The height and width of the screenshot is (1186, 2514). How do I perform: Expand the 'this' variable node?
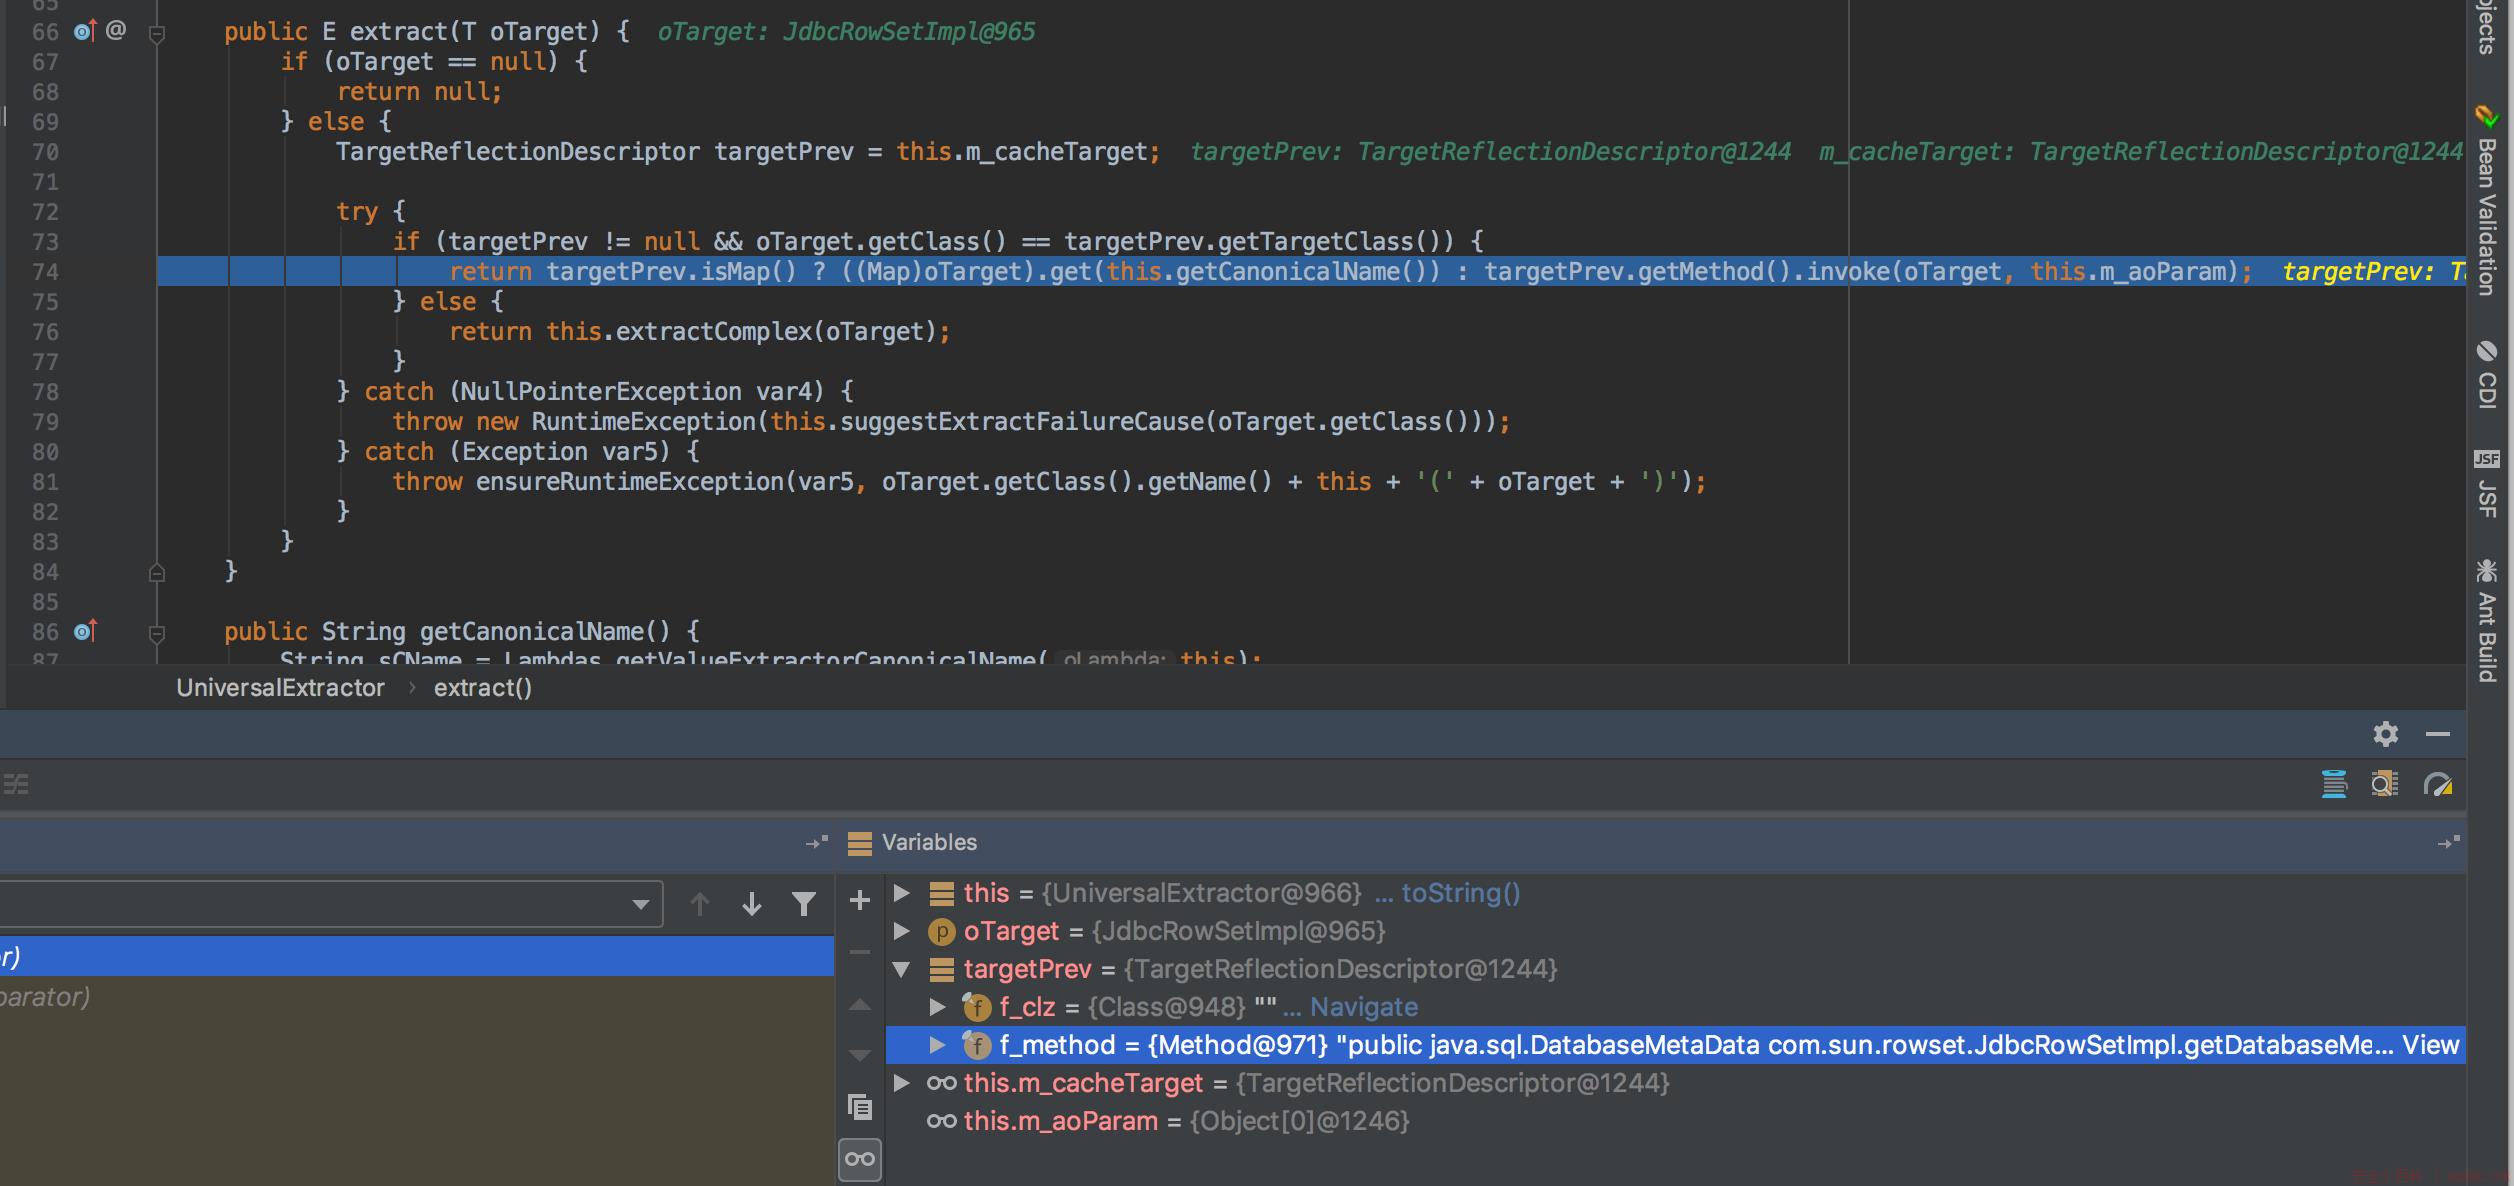coord(901,892)
